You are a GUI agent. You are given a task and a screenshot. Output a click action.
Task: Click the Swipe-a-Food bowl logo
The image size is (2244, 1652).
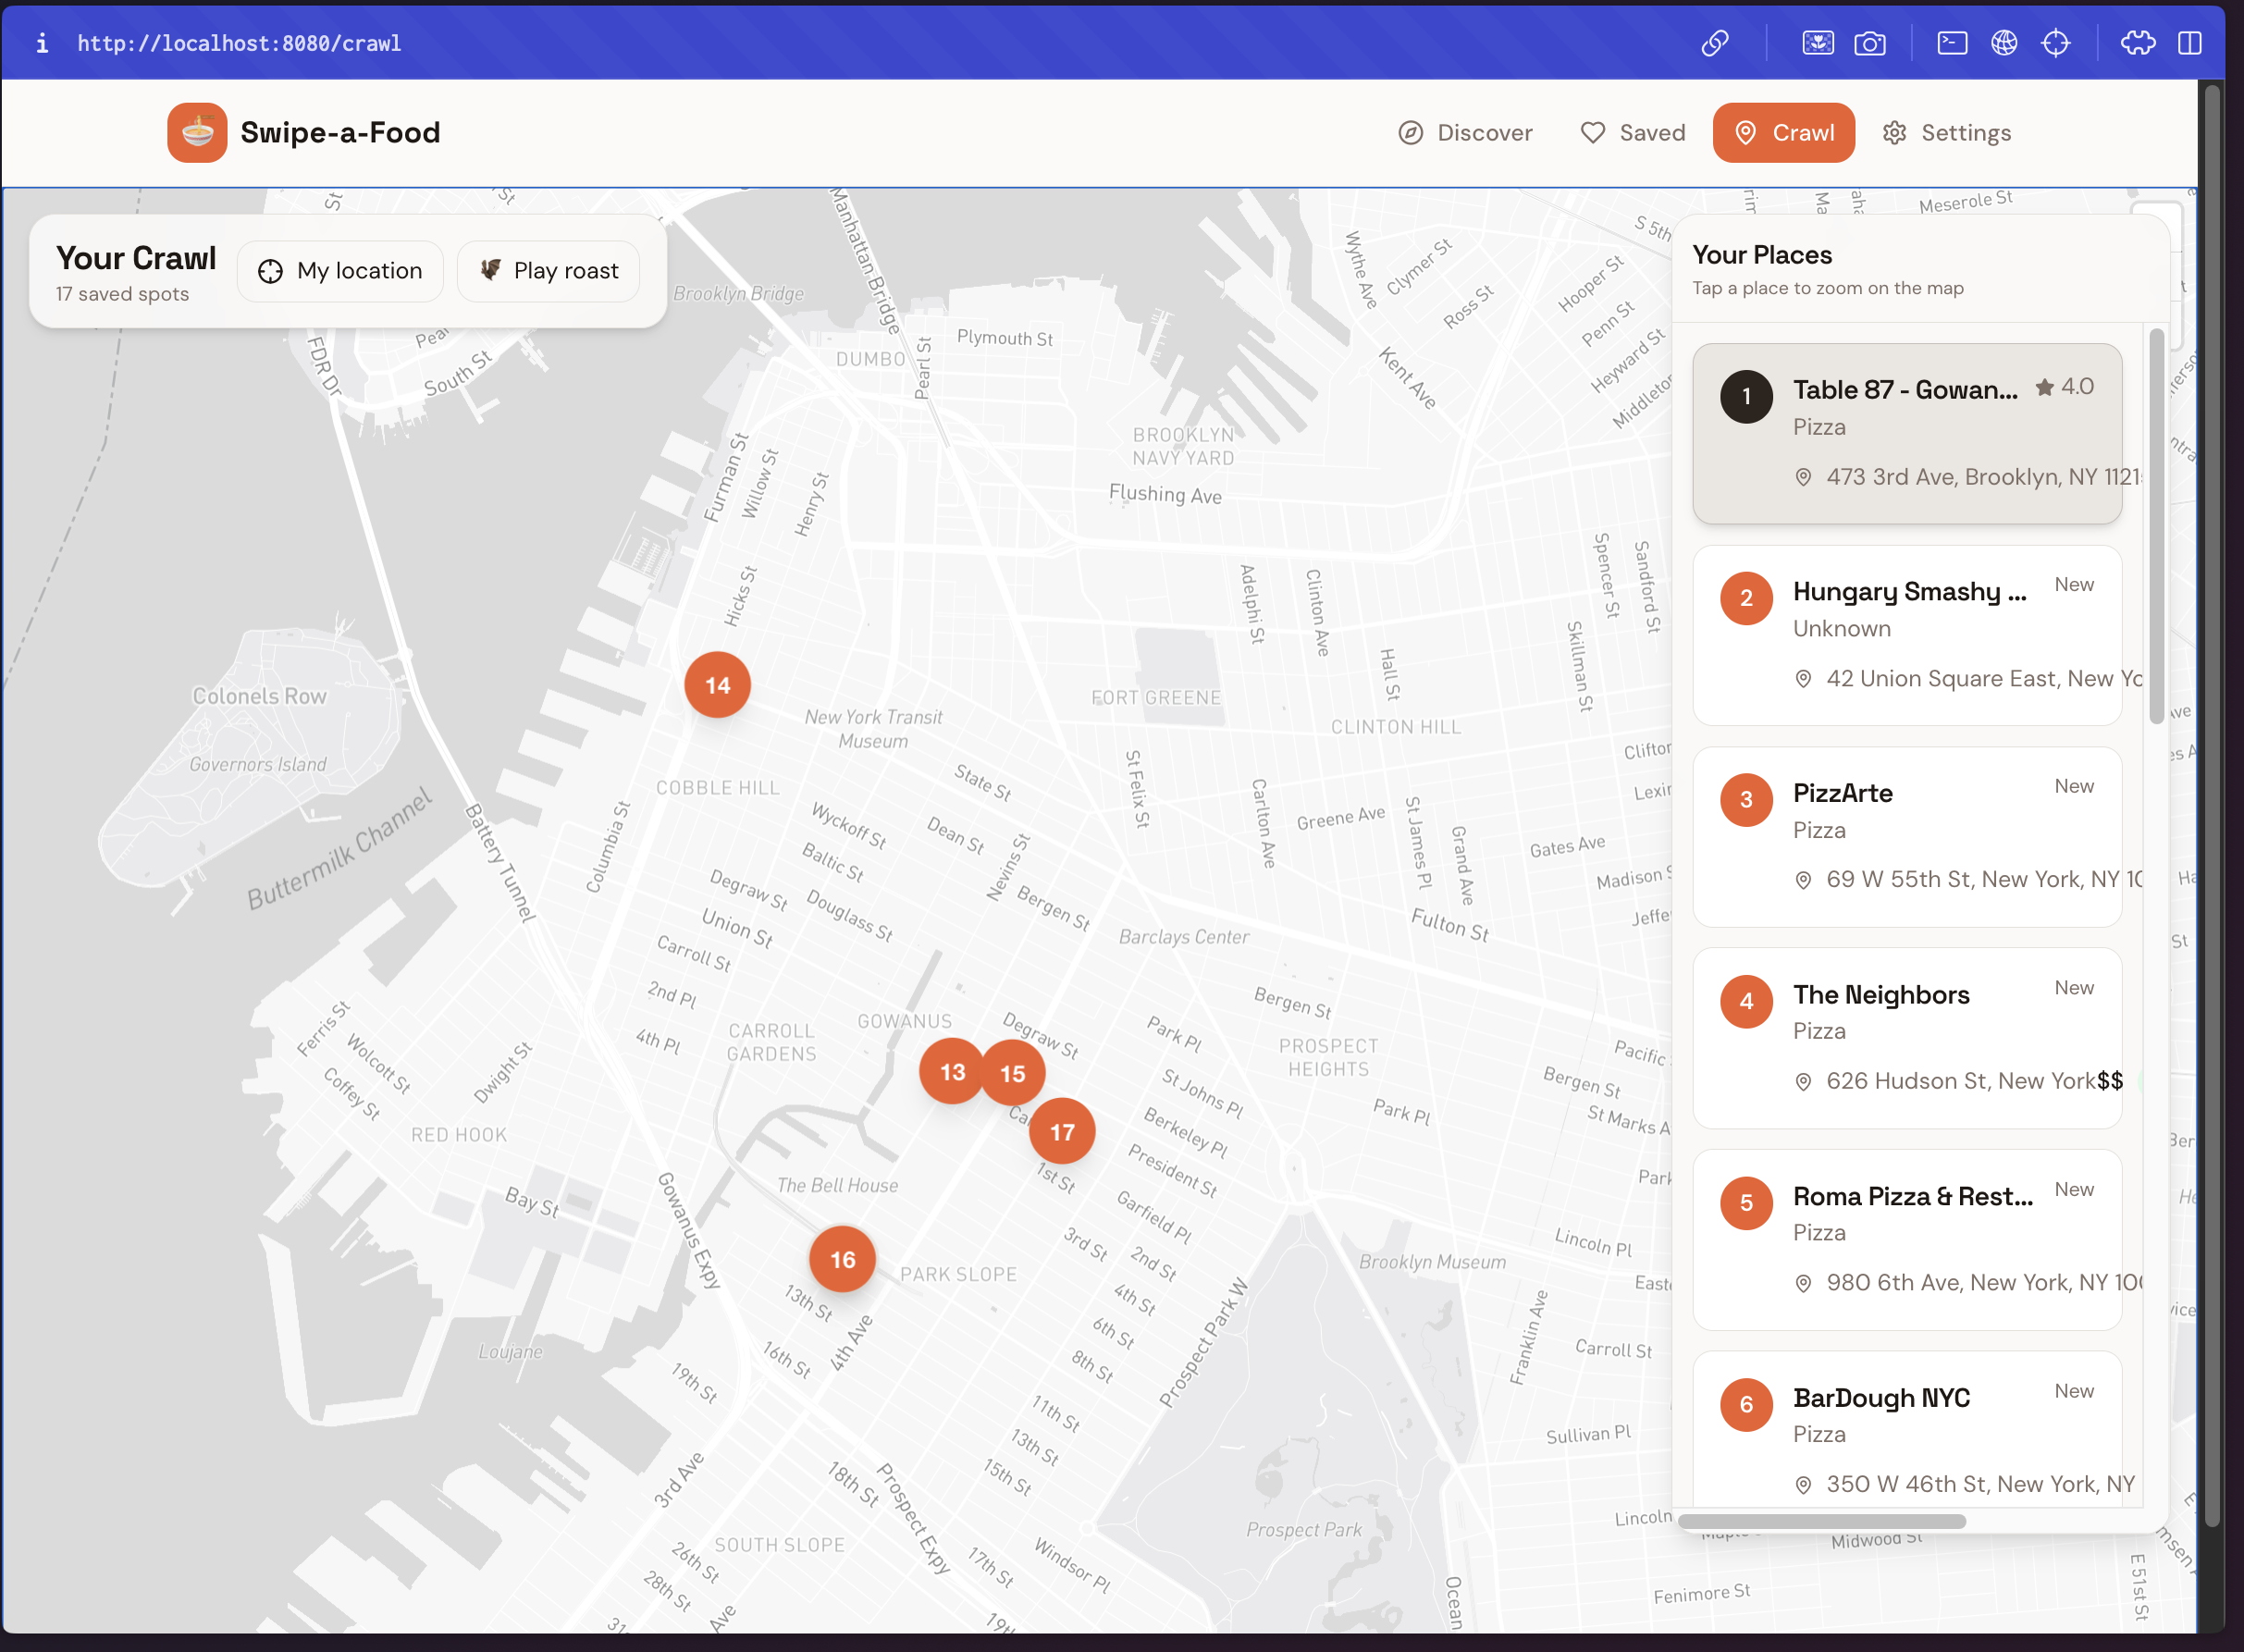click(197, 133)
